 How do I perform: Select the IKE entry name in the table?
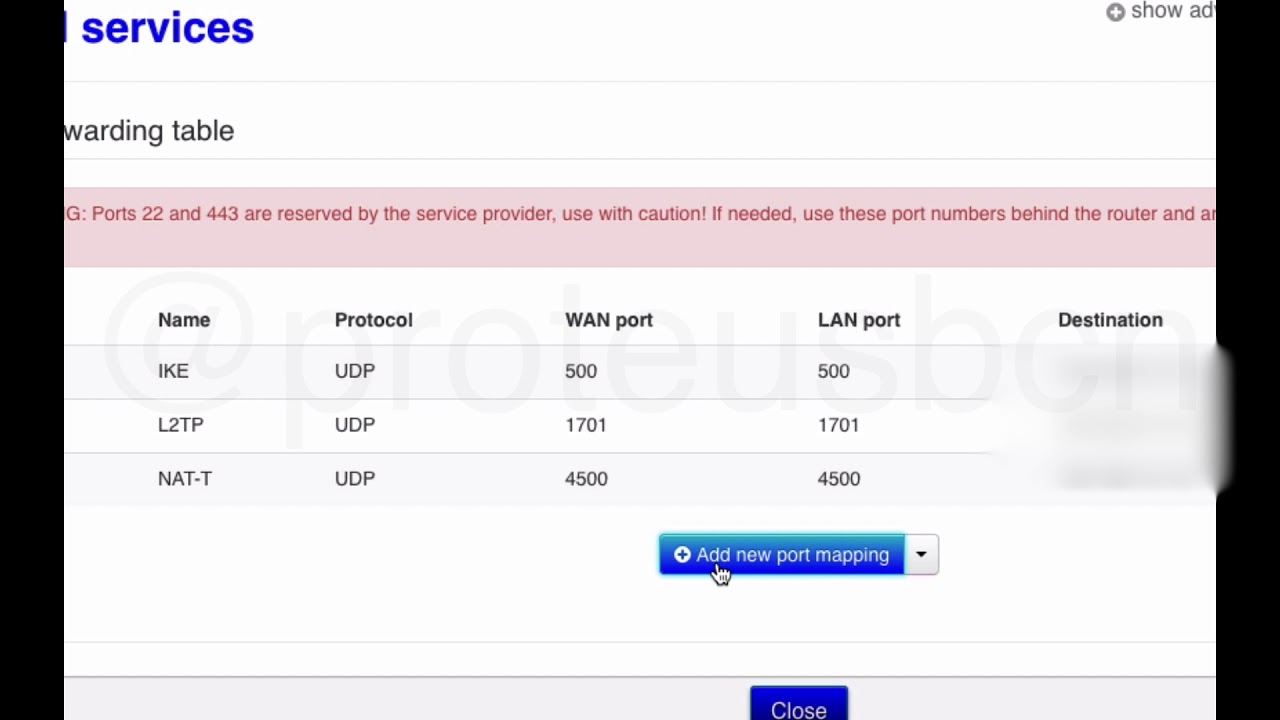click(x=173, y=371)
